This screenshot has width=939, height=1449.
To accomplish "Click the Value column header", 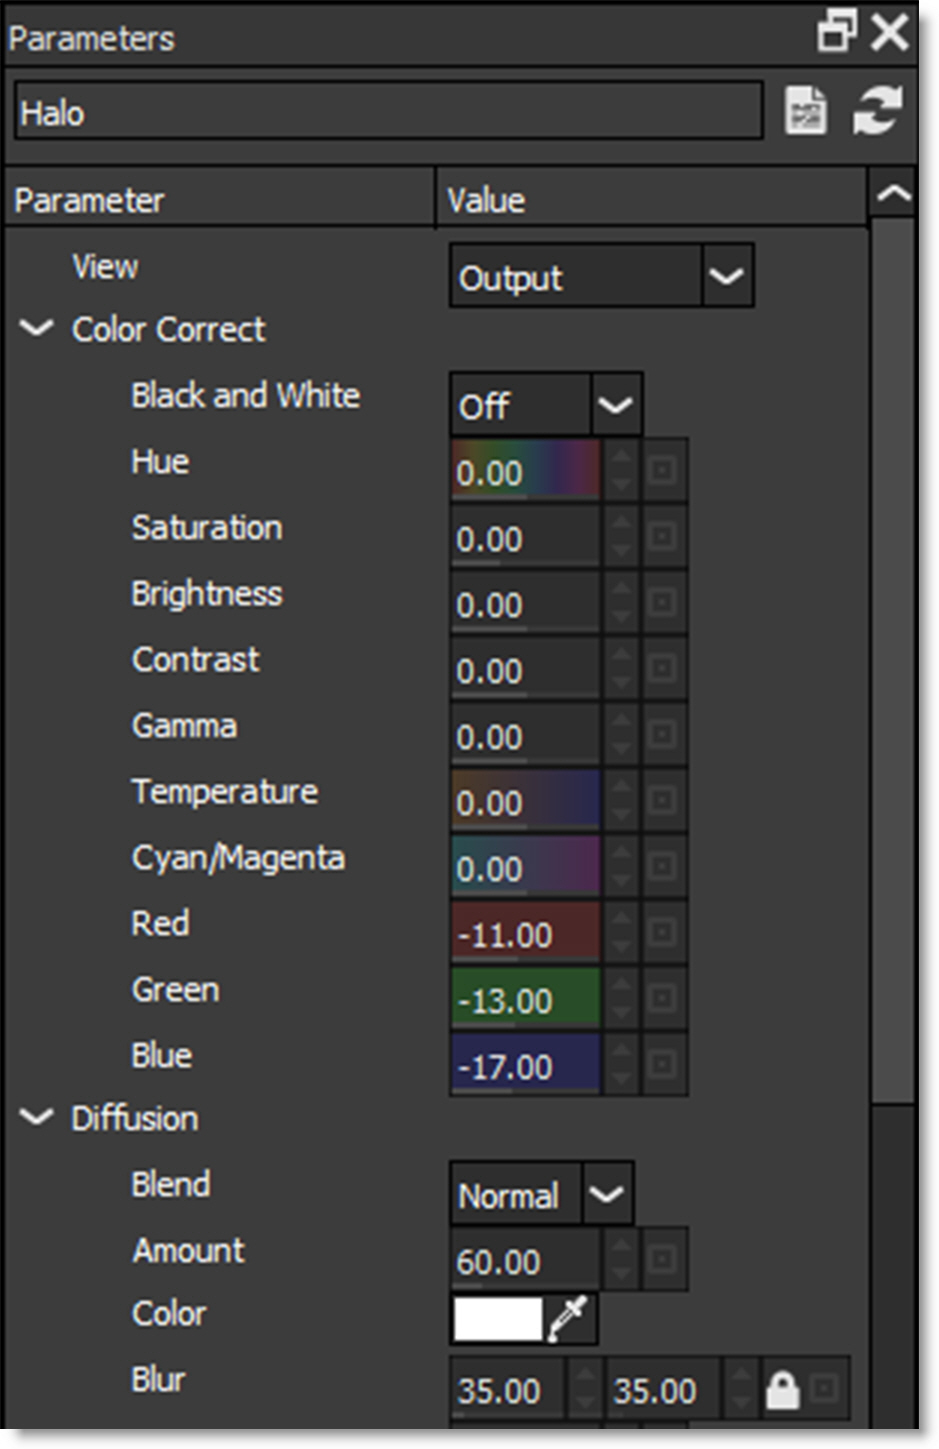I will pyautogui.click(x=650, y=200).
